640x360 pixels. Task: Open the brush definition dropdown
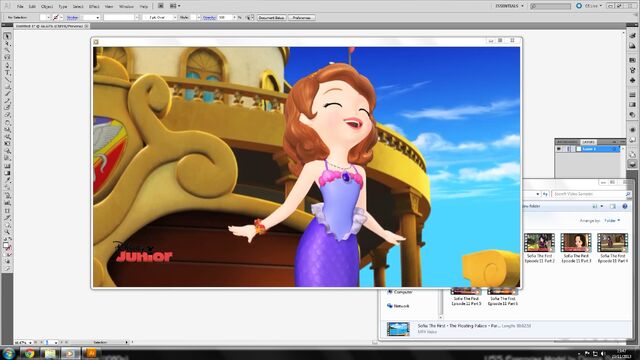click(175, 18)
